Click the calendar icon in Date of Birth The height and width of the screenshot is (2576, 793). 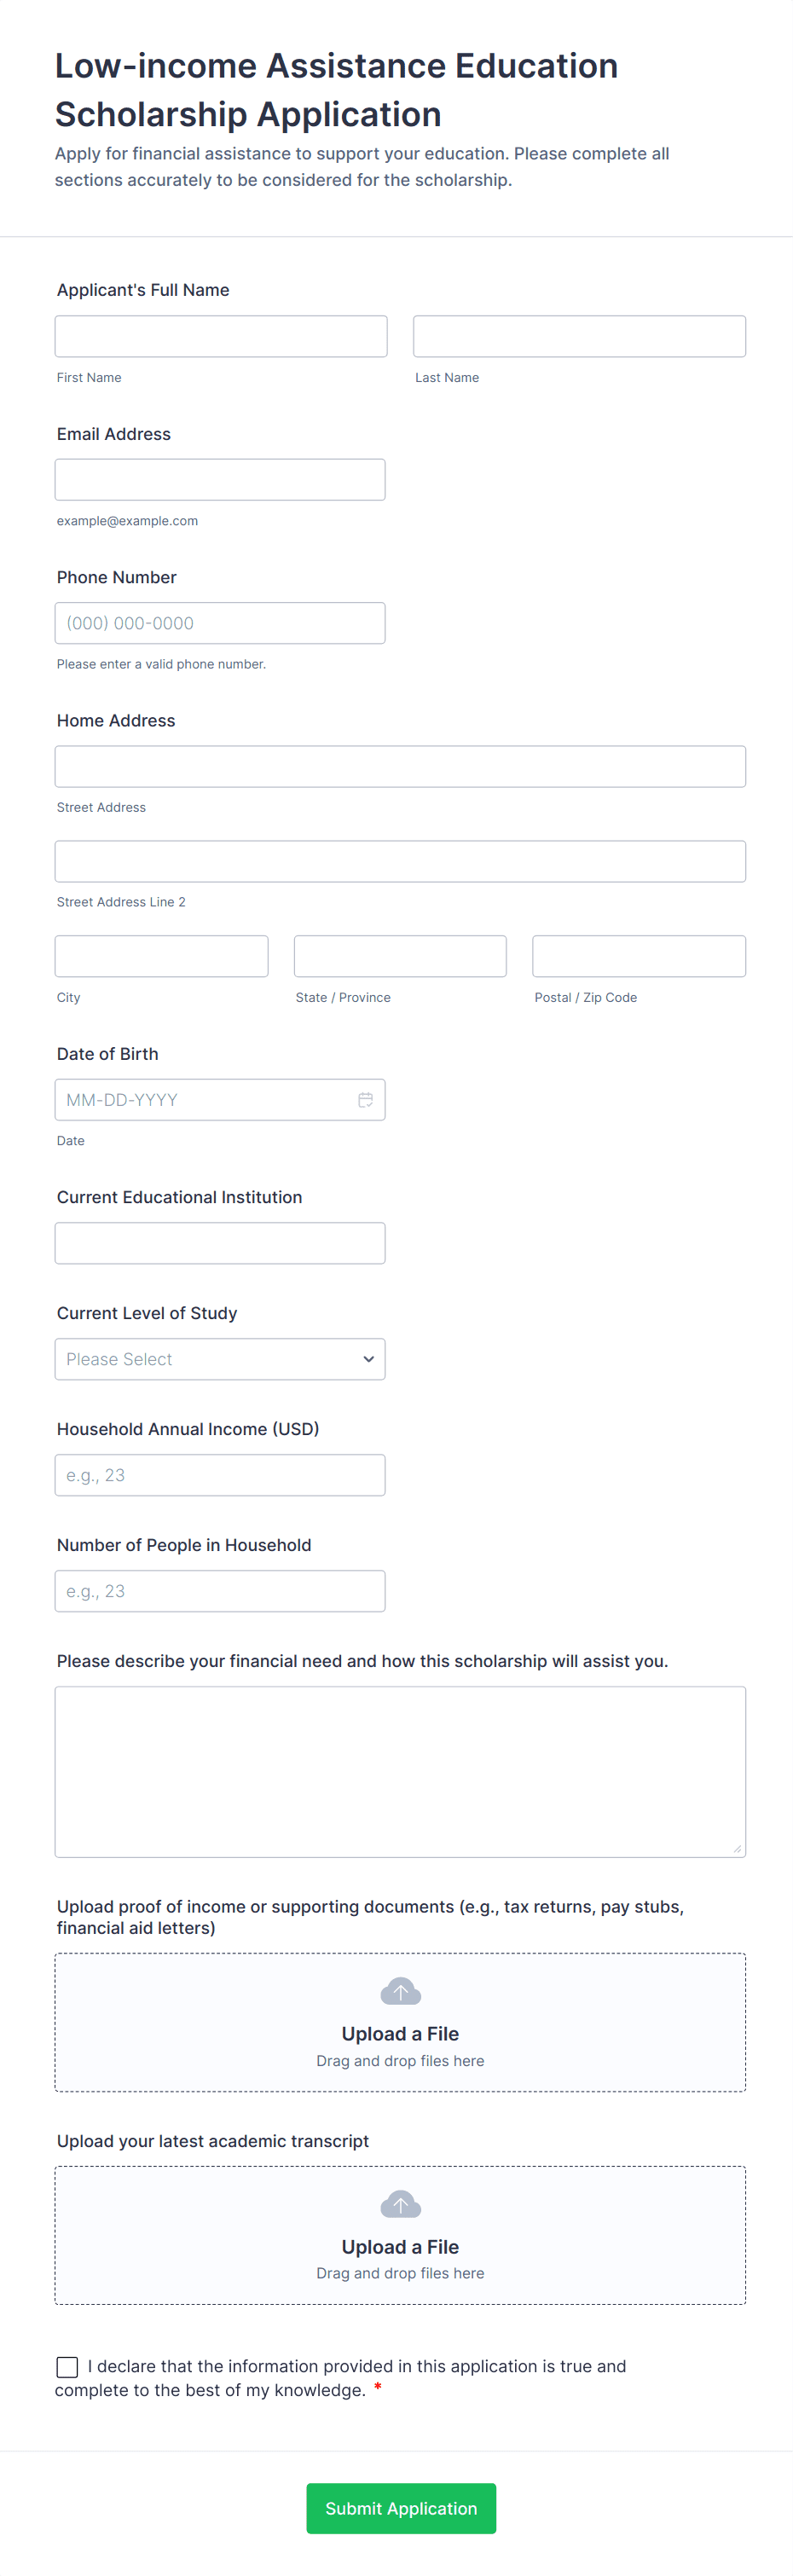[x=365, y=1099]
